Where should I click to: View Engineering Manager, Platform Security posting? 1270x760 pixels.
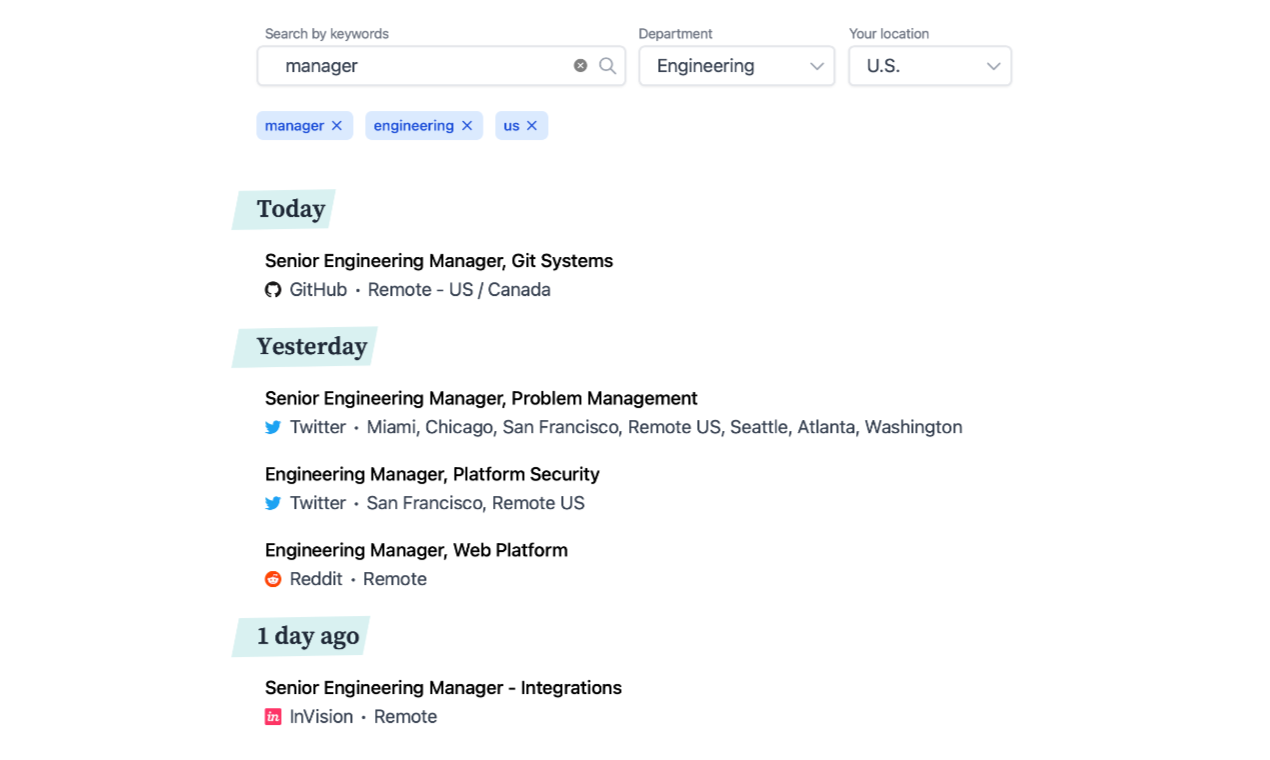(432, 475)
